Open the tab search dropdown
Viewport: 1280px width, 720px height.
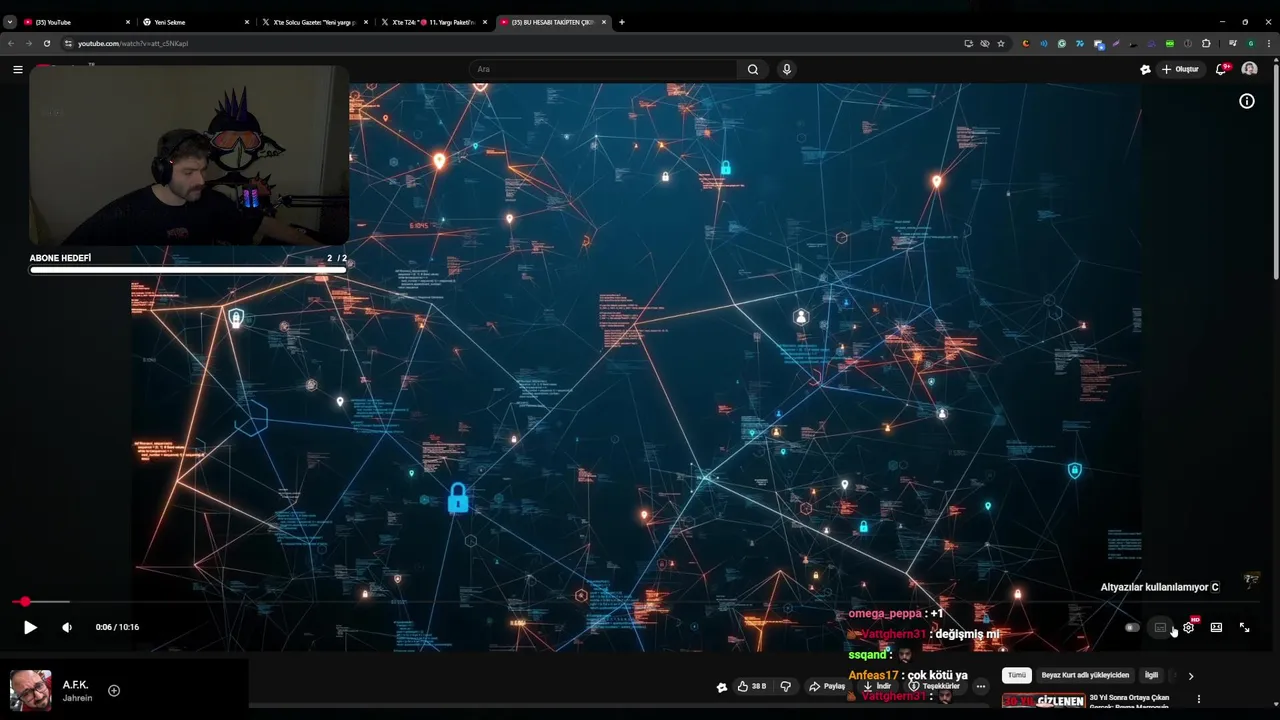tap(9, 22)
